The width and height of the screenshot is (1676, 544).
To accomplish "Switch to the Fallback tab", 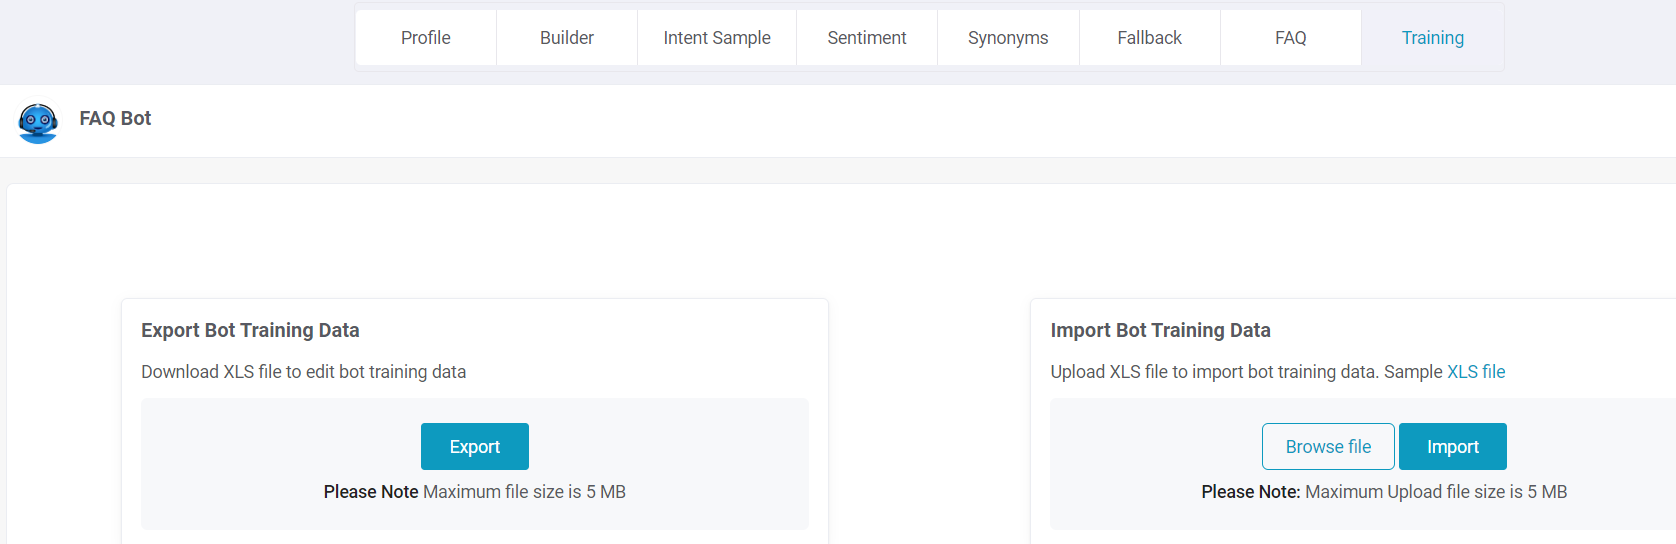I will (x=1150, y=38).
